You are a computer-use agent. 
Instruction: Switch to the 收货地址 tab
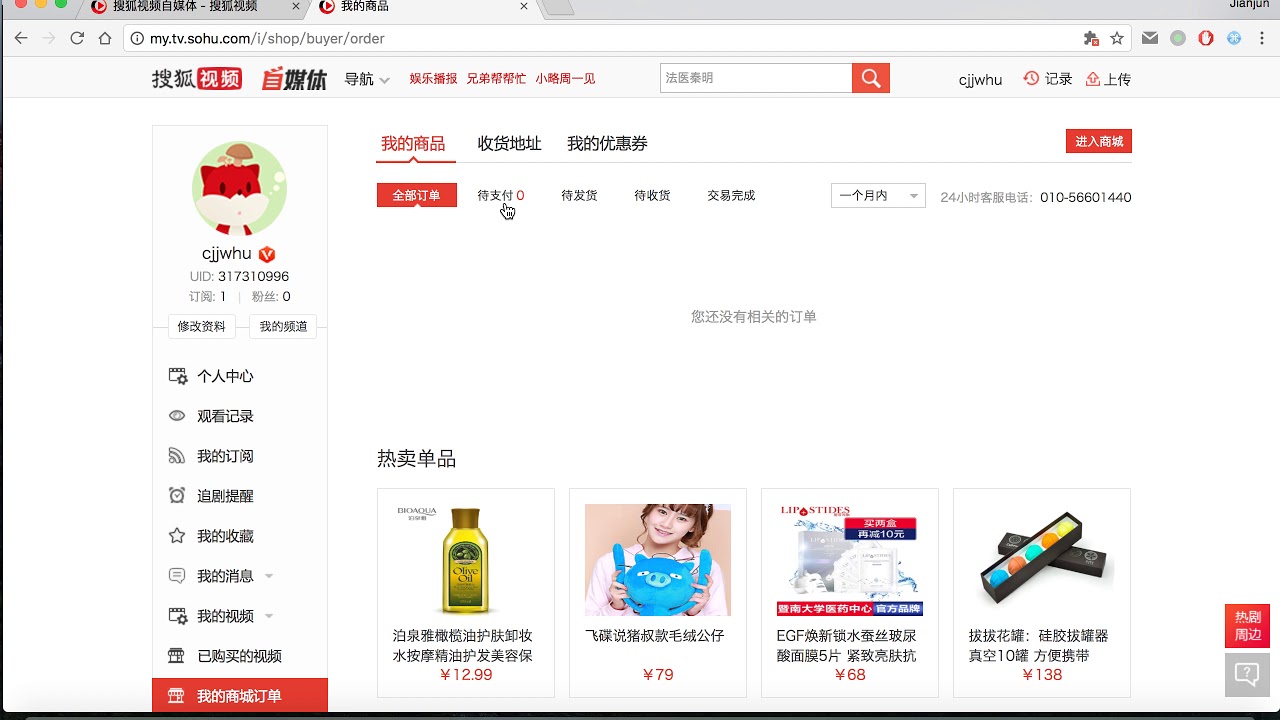point(509,143)
